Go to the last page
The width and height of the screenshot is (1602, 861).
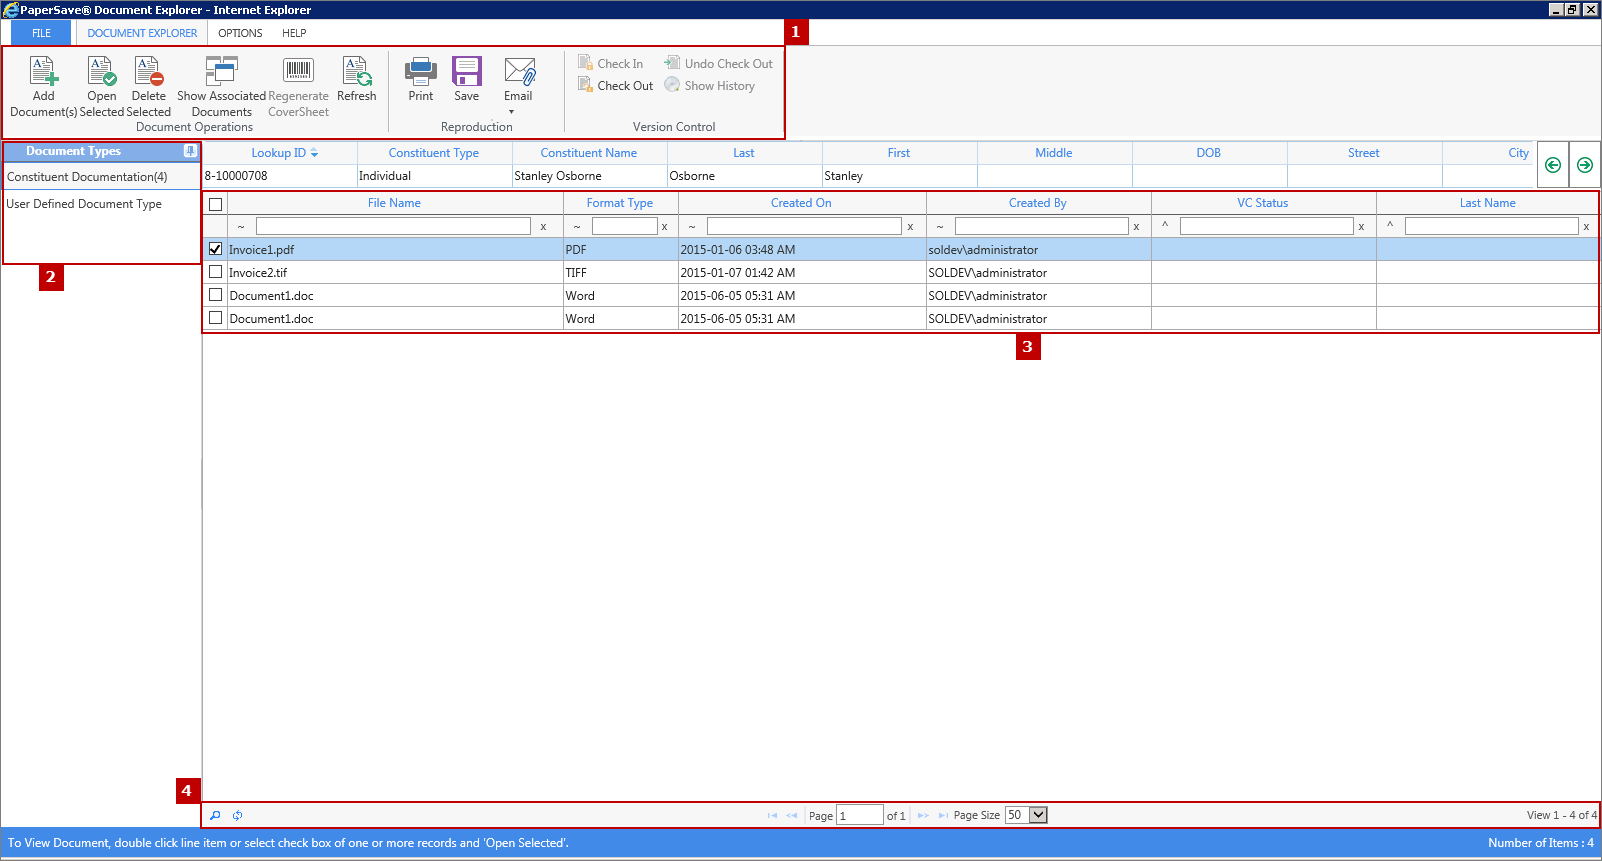942,815
